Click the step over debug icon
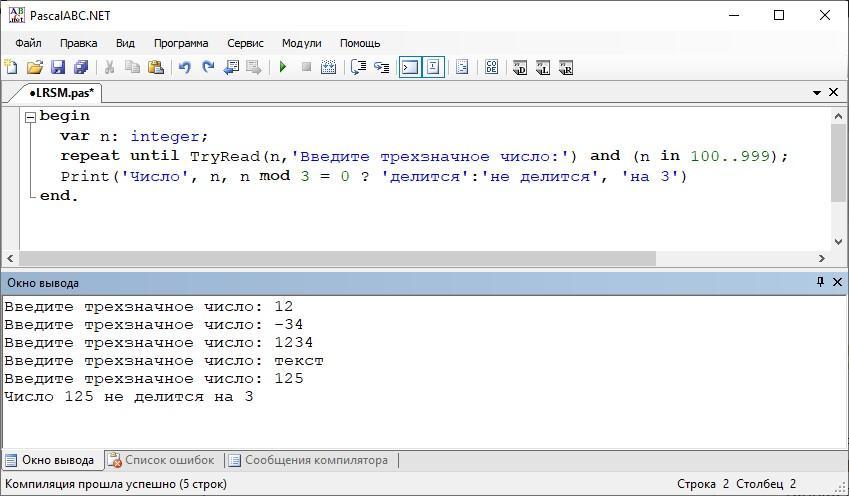The image size is (849, 496). point(358,67)
